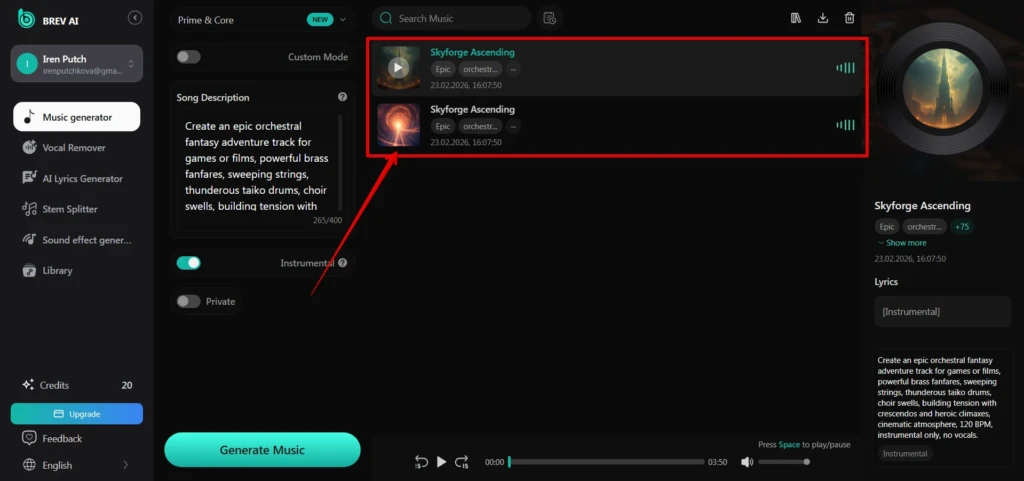Open the library books icon in top toolbar
The width and height of the screenshot is (1024, 481).
coord(795,18)
